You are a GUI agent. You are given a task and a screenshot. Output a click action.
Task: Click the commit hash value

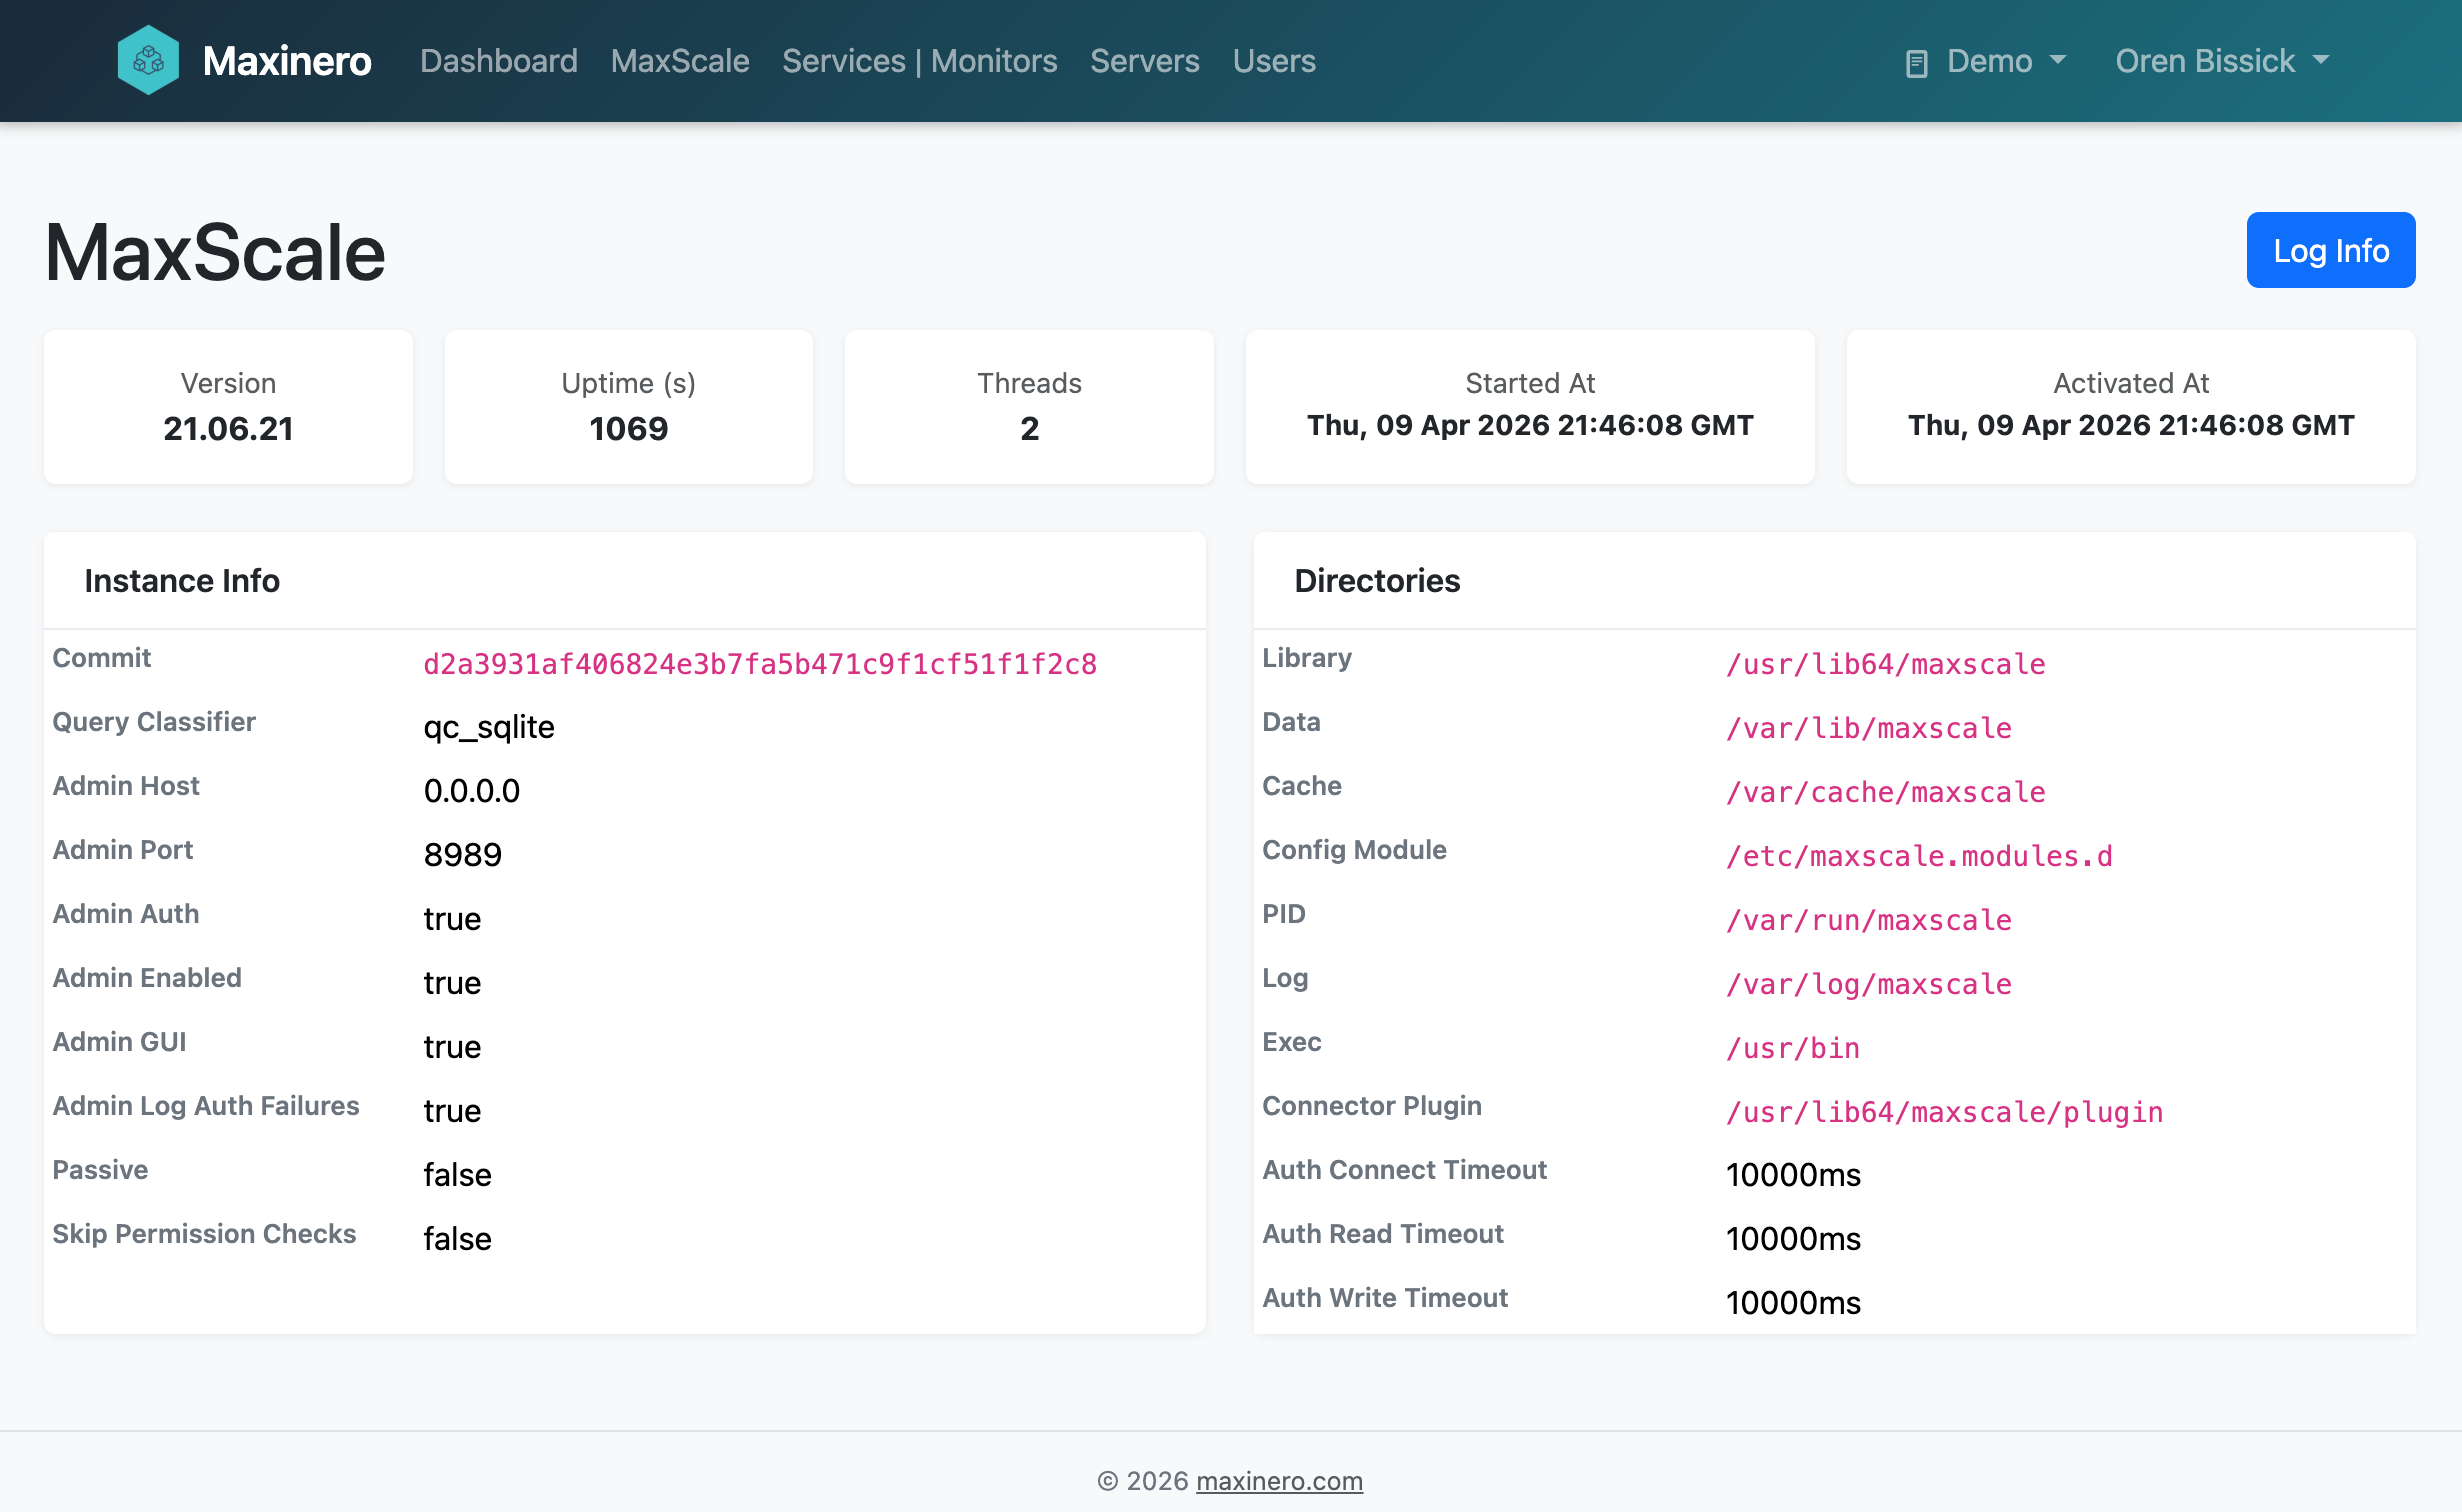point(760,664)
